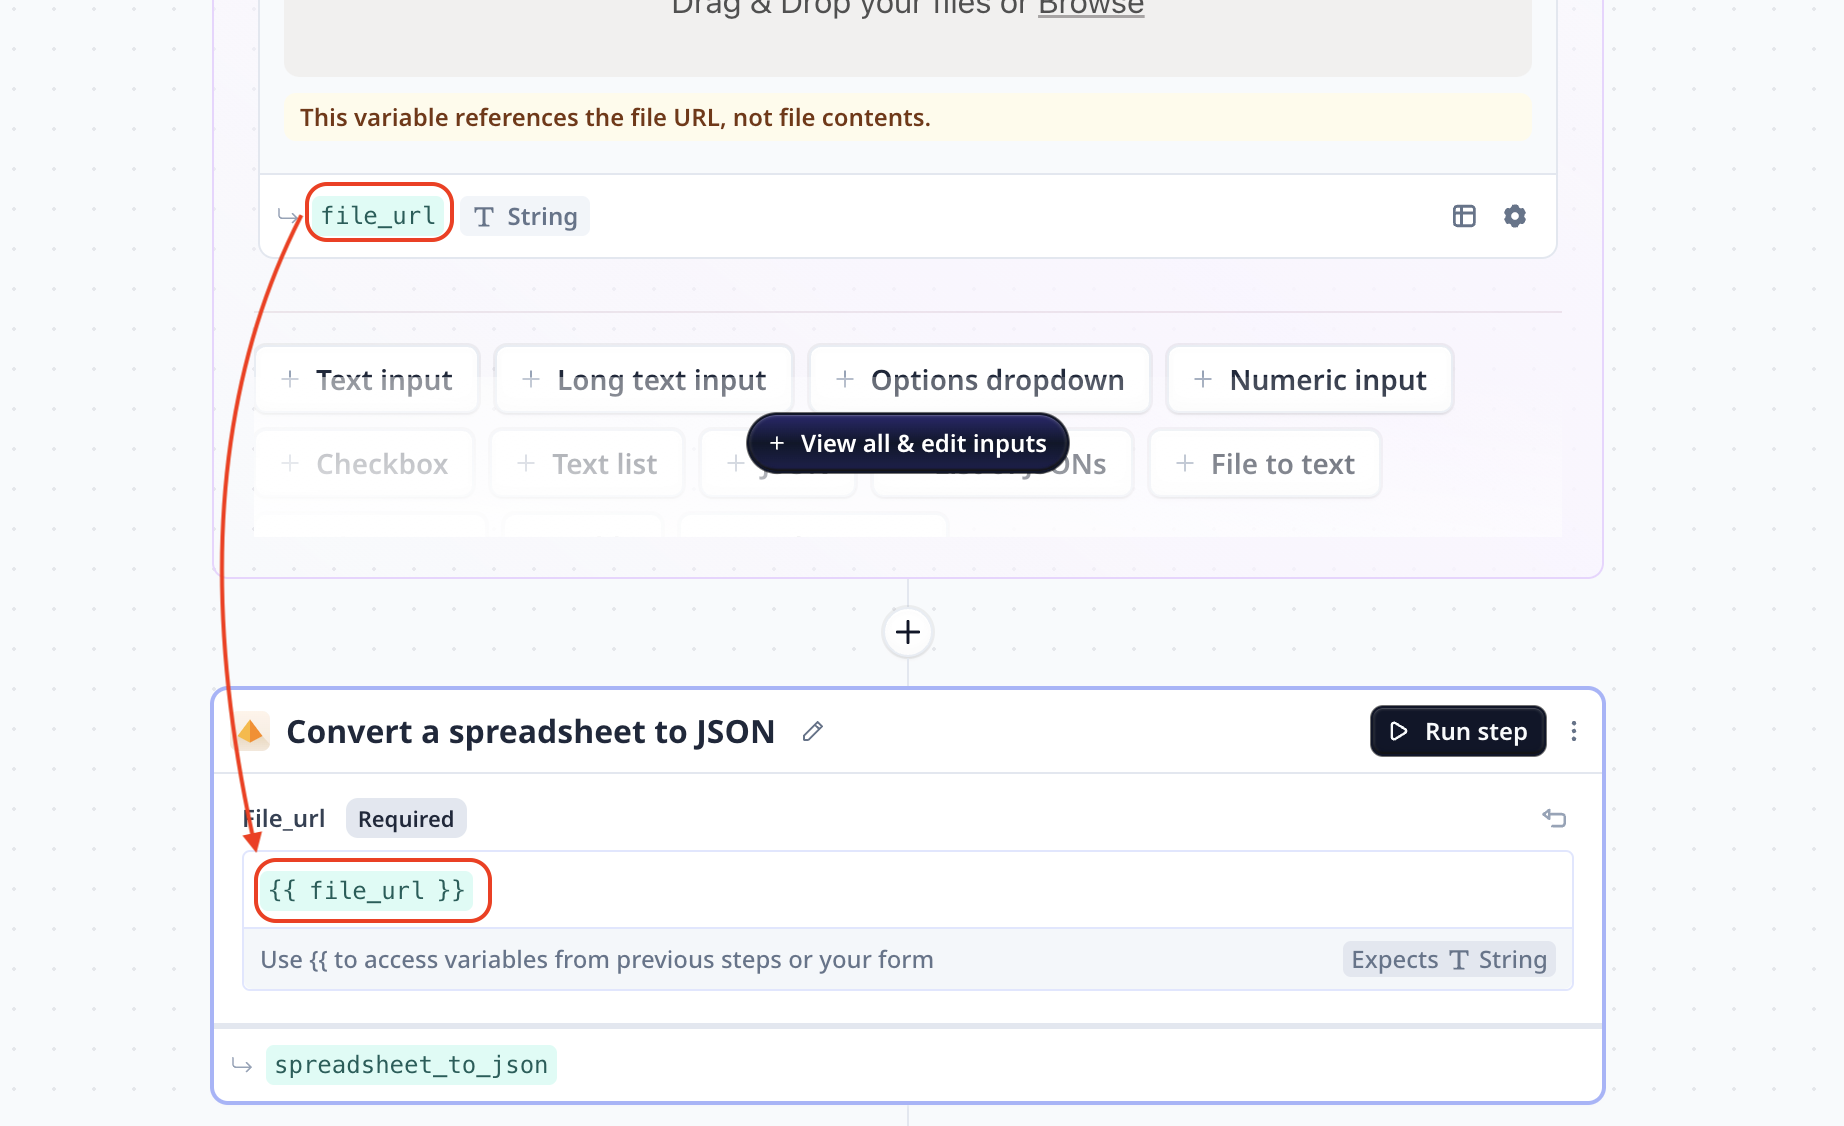Click the orange step icon beside the title
The image size is (1844, 1126).
click(x=251, y=732)
